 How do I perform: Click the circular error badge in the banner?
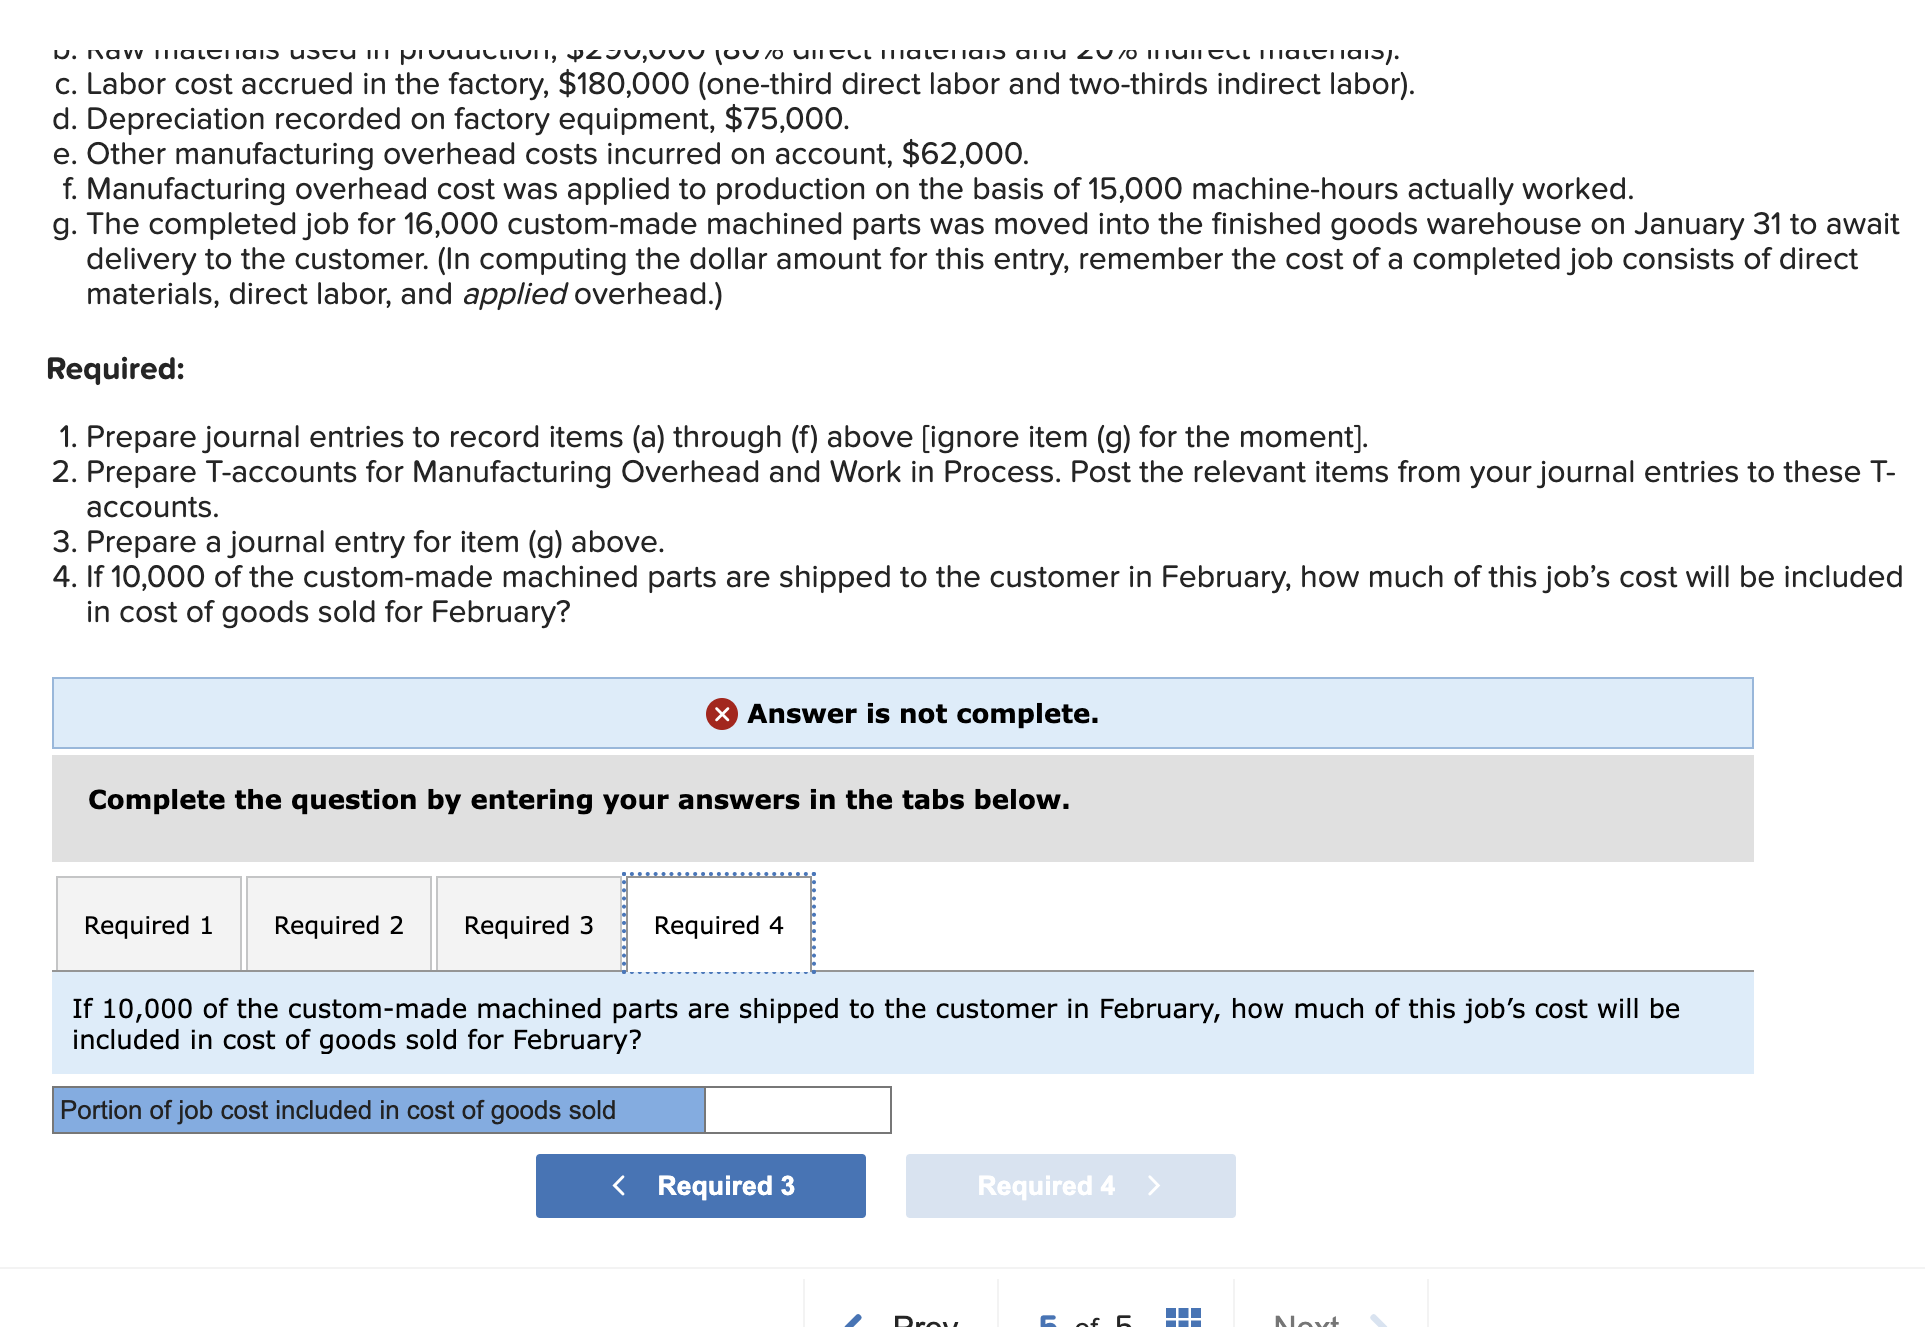[x=721, y=714]
